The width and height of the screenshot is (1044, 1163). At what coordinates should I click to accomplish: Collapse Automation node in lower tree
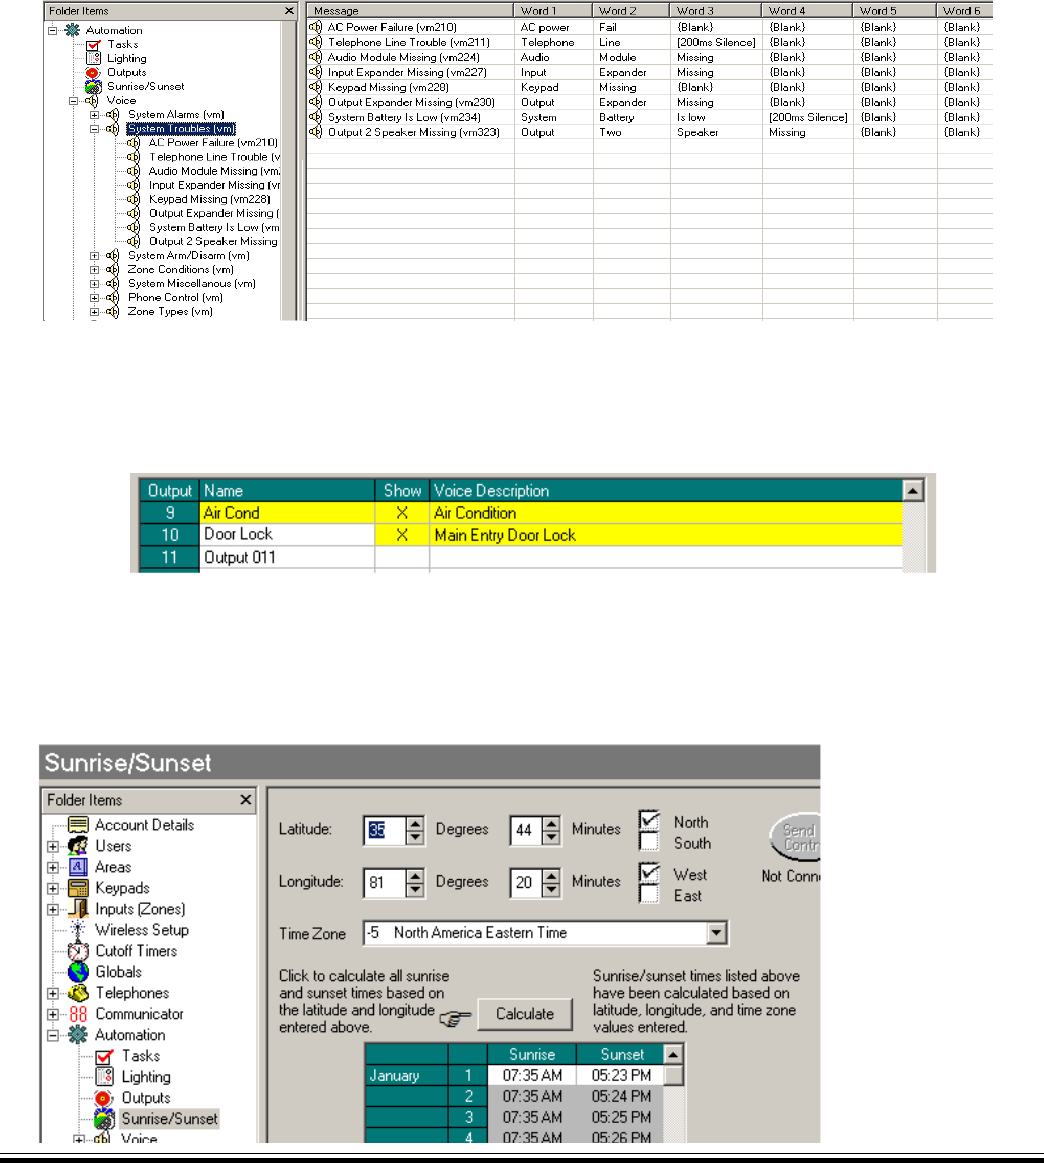53,1035
